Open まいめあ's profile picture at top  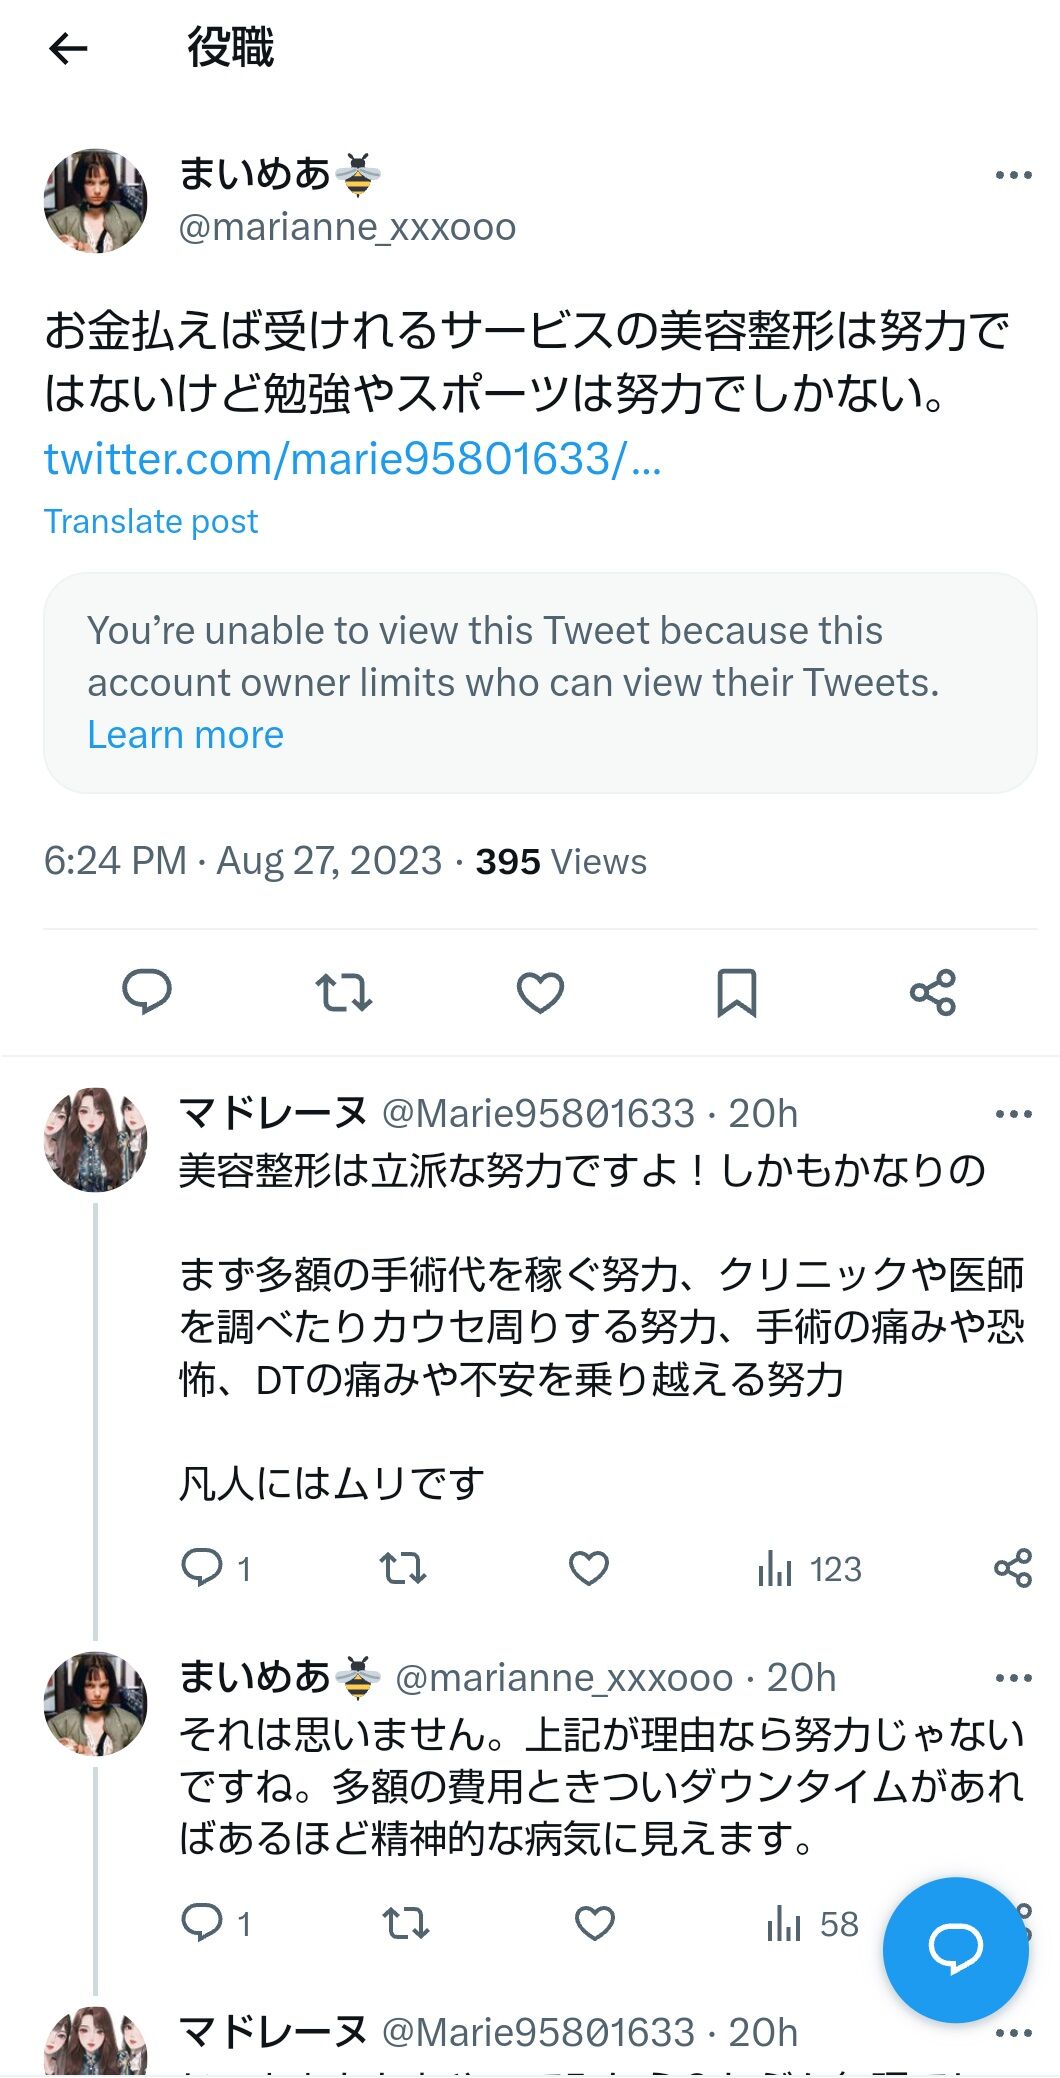point(96,201)
